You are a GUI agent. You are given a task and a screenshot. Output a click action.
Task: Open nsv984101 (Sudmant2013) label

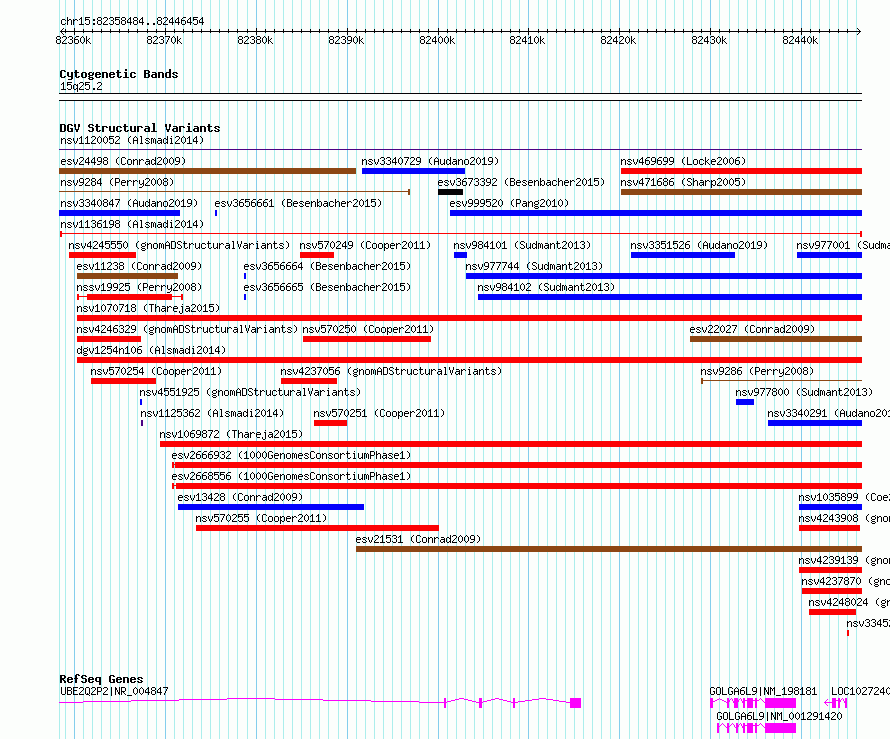pos(522,245)
